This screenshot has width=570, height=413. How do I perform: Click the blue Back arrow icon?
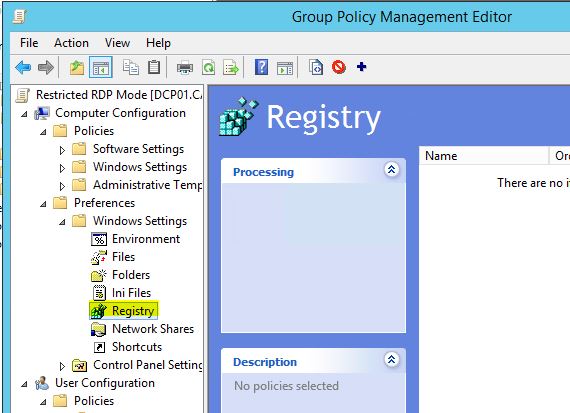pos(23,67)
